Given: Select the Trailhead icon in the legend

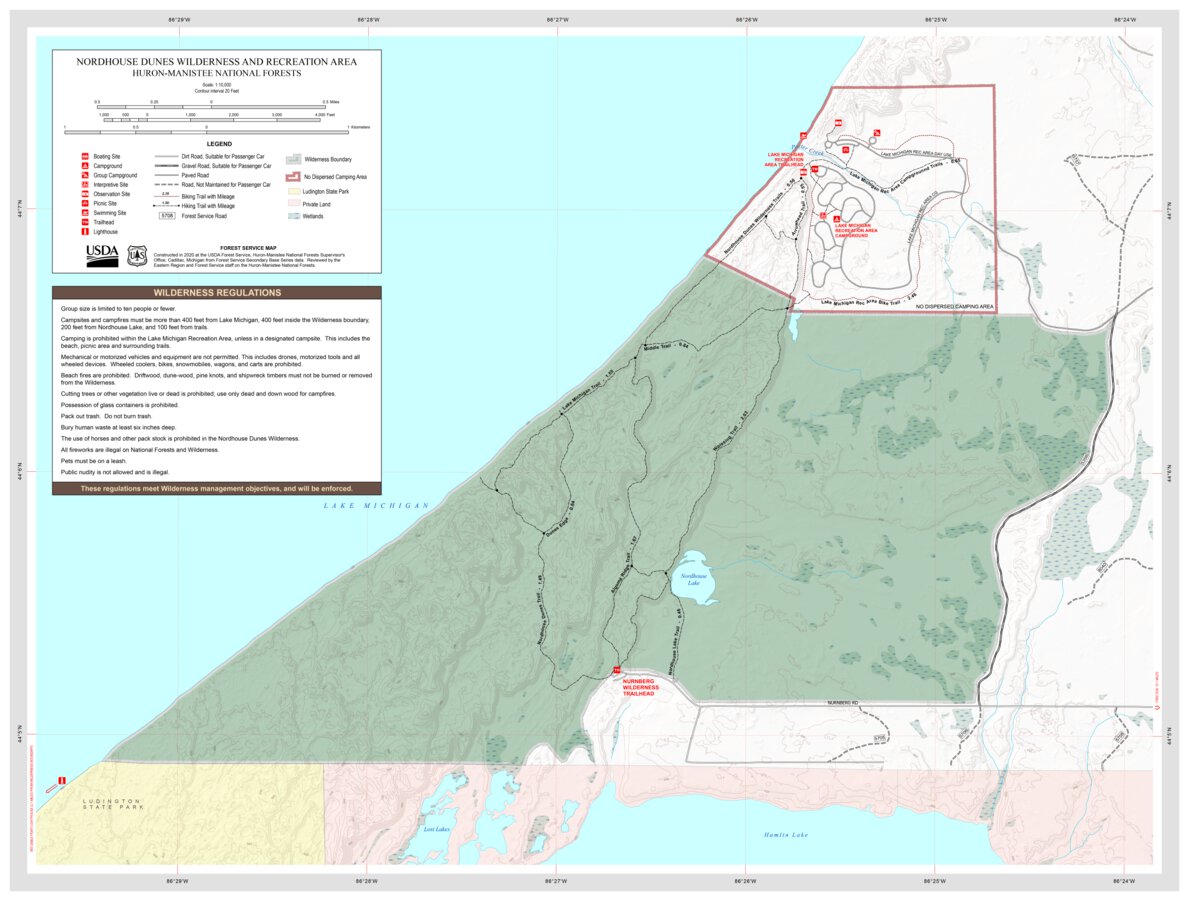Looking at the screenshot, I should tap(85, 223).
